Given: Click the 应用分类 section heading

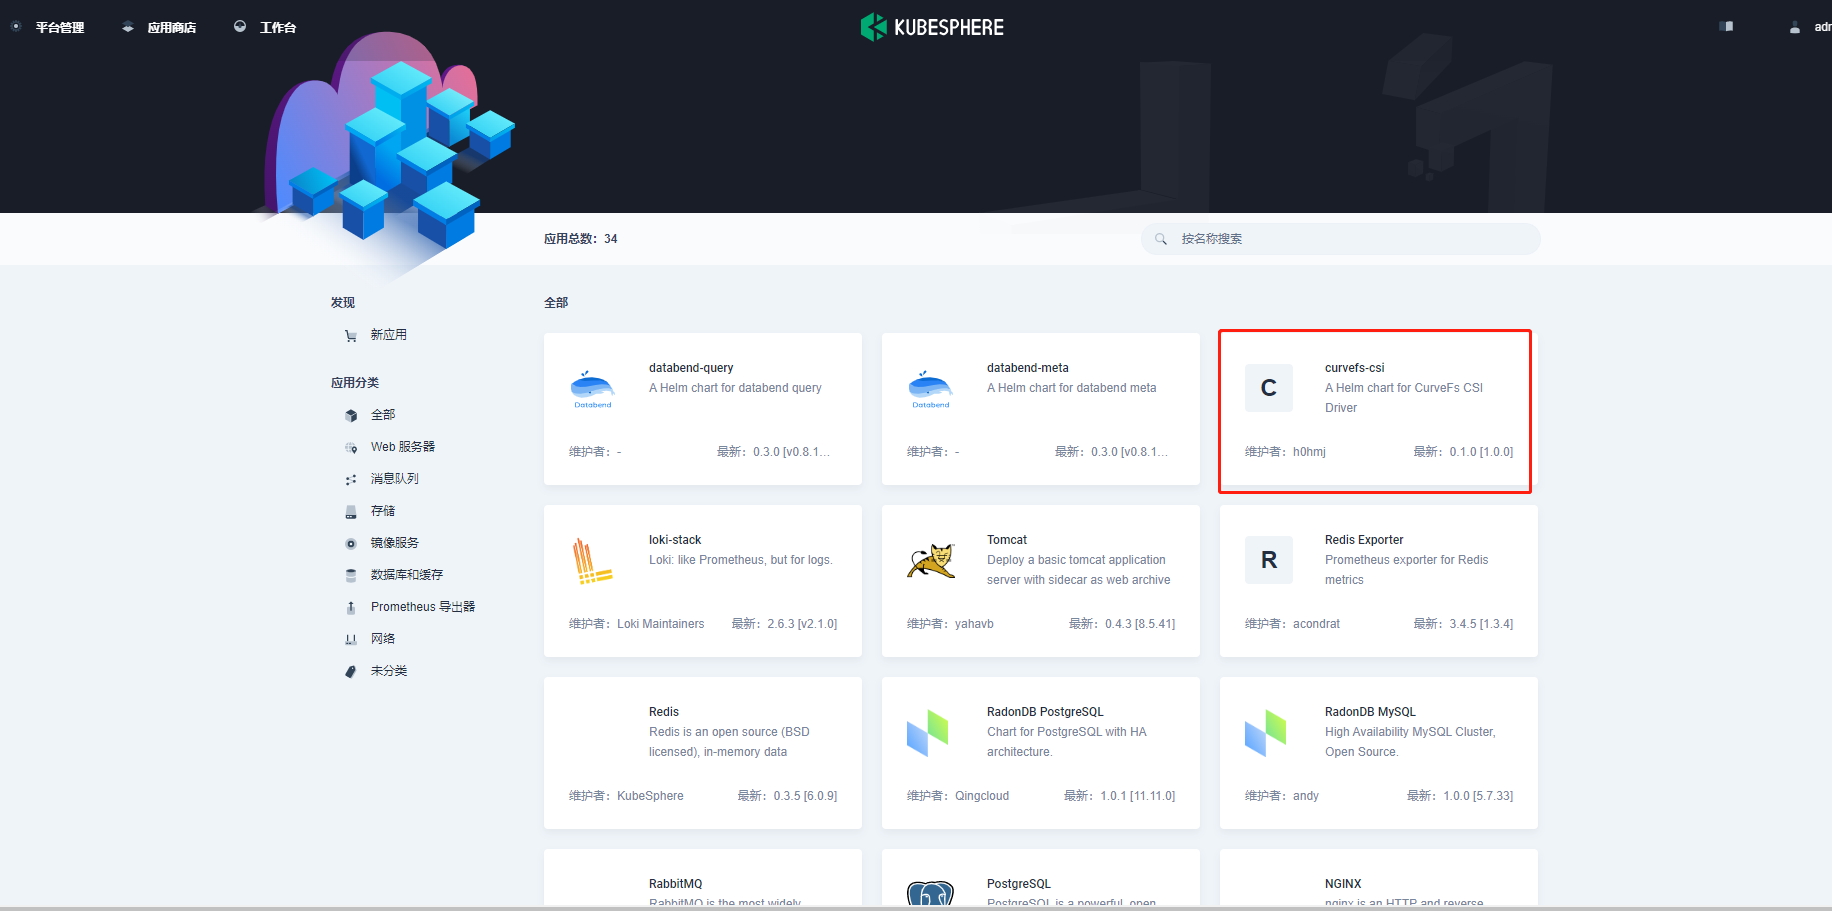Looking at the screenshot, I should pyautogui.click(x=355, y=383).
